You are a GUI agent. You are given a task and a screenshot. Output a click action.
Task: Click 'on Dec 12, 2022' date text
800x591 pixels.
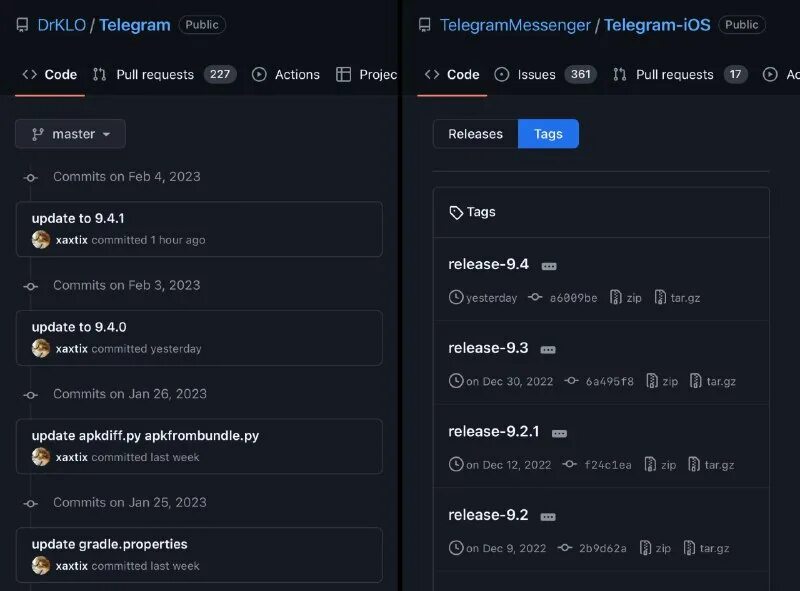[x=509, y=465]
